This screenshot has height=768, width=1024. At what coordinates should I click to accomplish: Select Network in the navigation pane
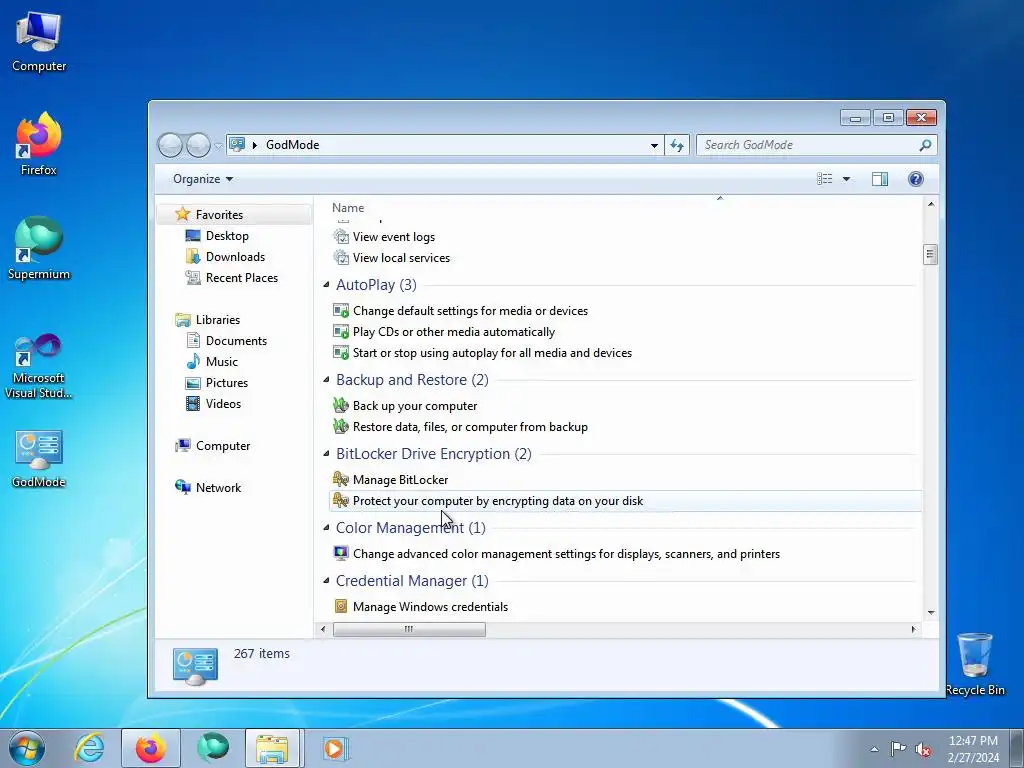tap(218, 488)
